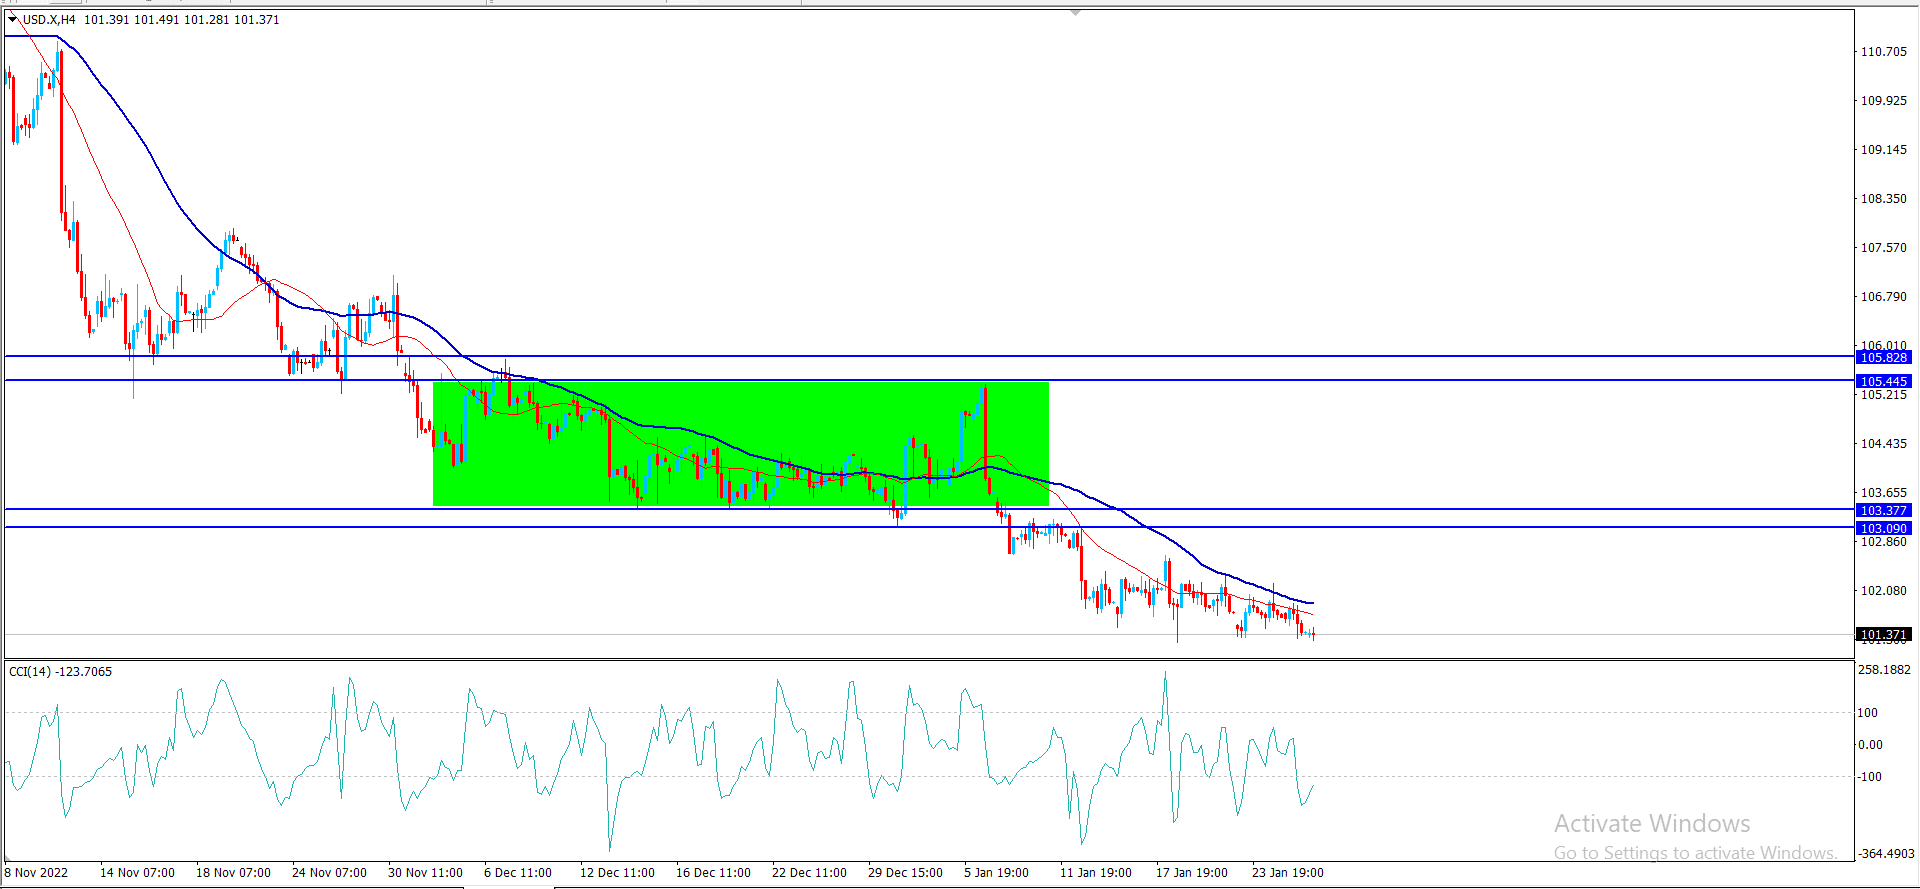Viewport: 1920px width, 889px height.
Task: Click the 23 Jan 19:00 time label
Action: (1287, 872)
